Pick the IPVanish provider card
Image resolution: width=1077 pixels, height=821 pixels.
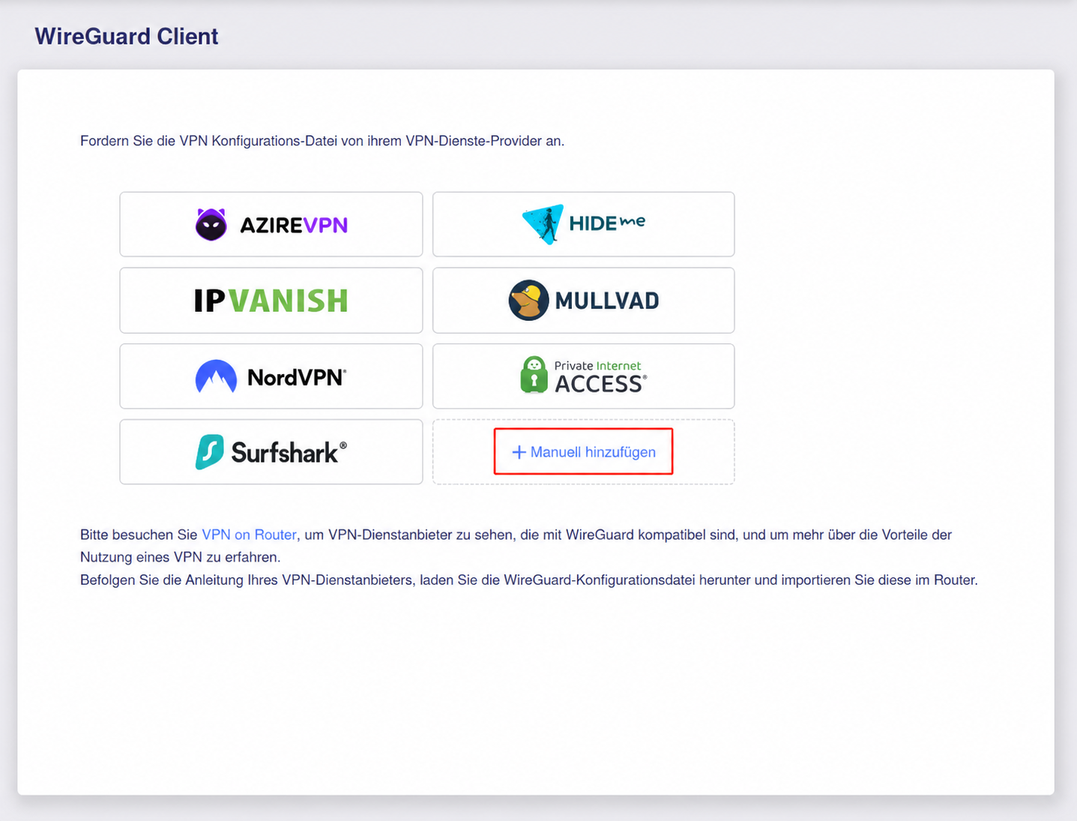(271, 300)
